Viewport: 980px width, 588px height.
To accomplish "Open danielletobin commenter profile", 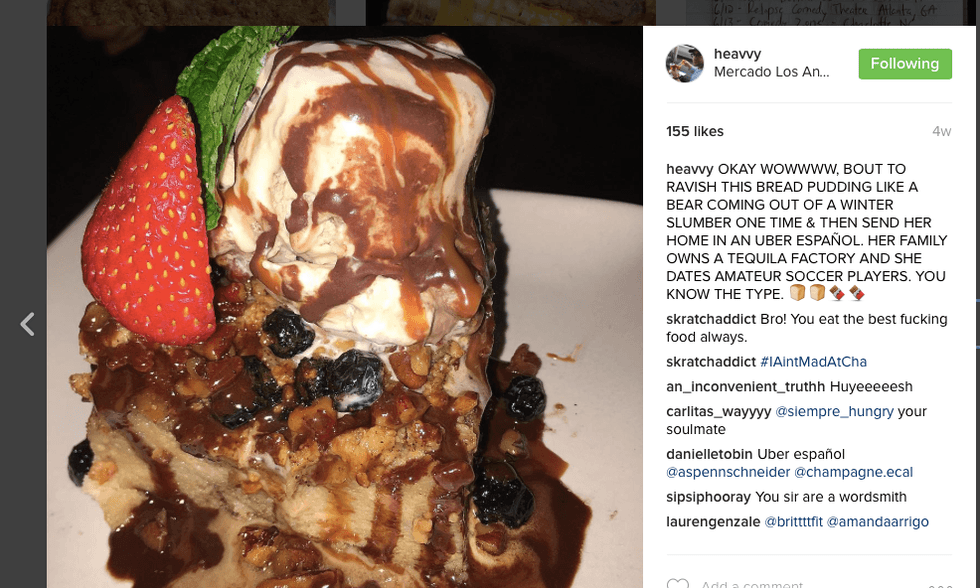I will [709, 454].
